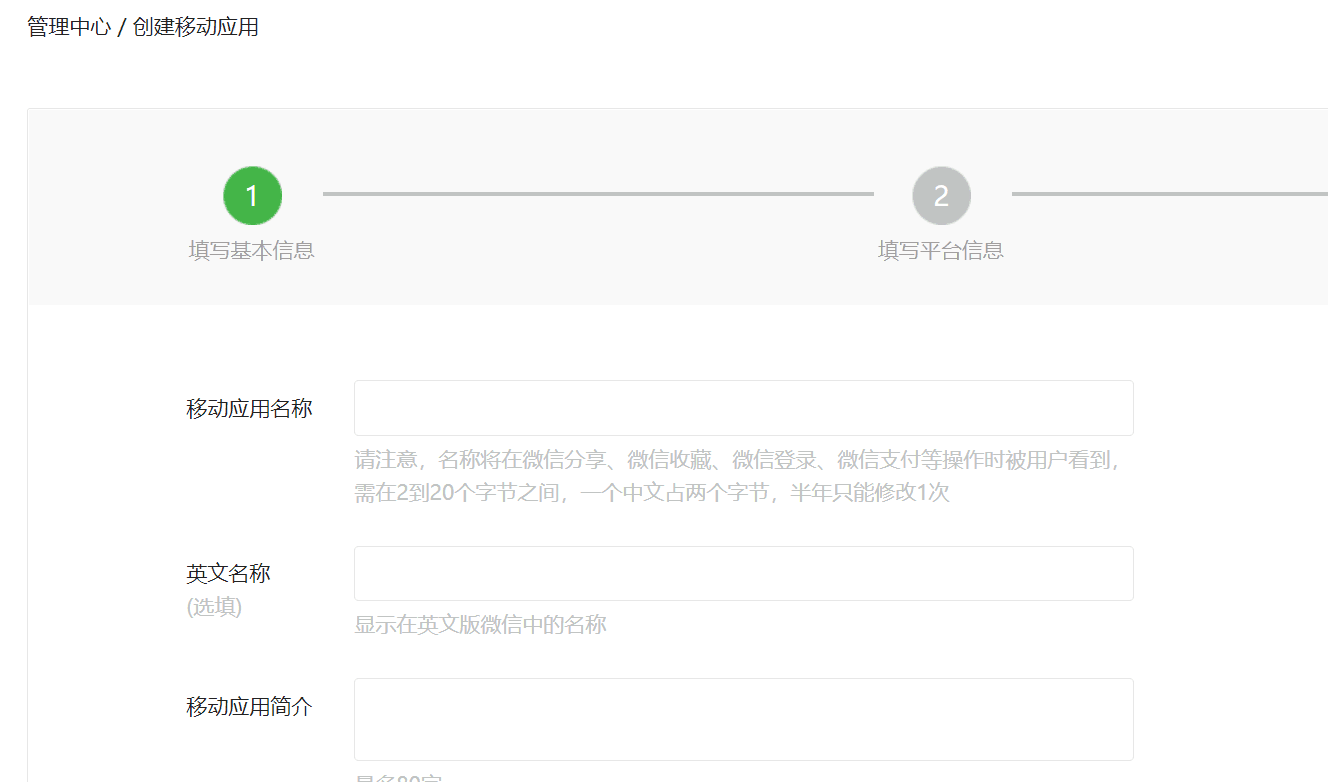
Task: Click the 显示在英文版微信中的名称 hint text
Action: 480,625
